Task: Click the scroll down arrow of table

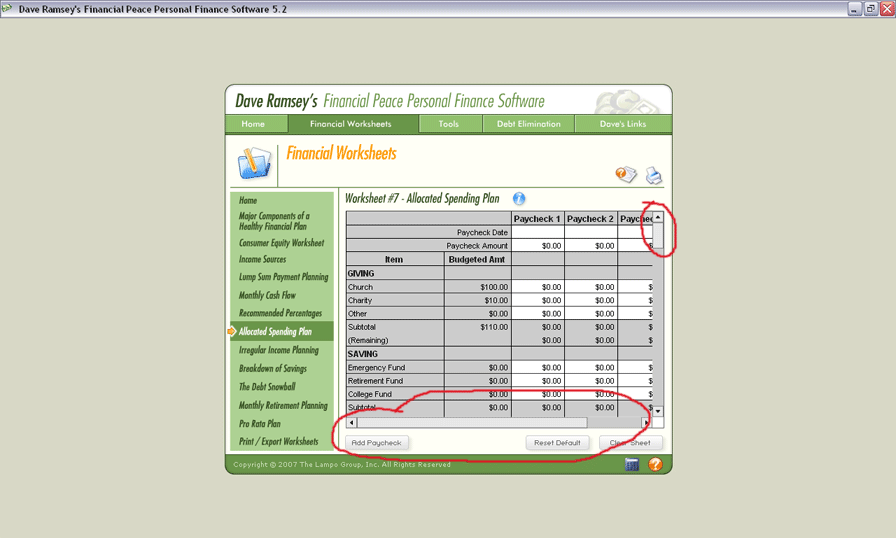Action: coord(658,411)
